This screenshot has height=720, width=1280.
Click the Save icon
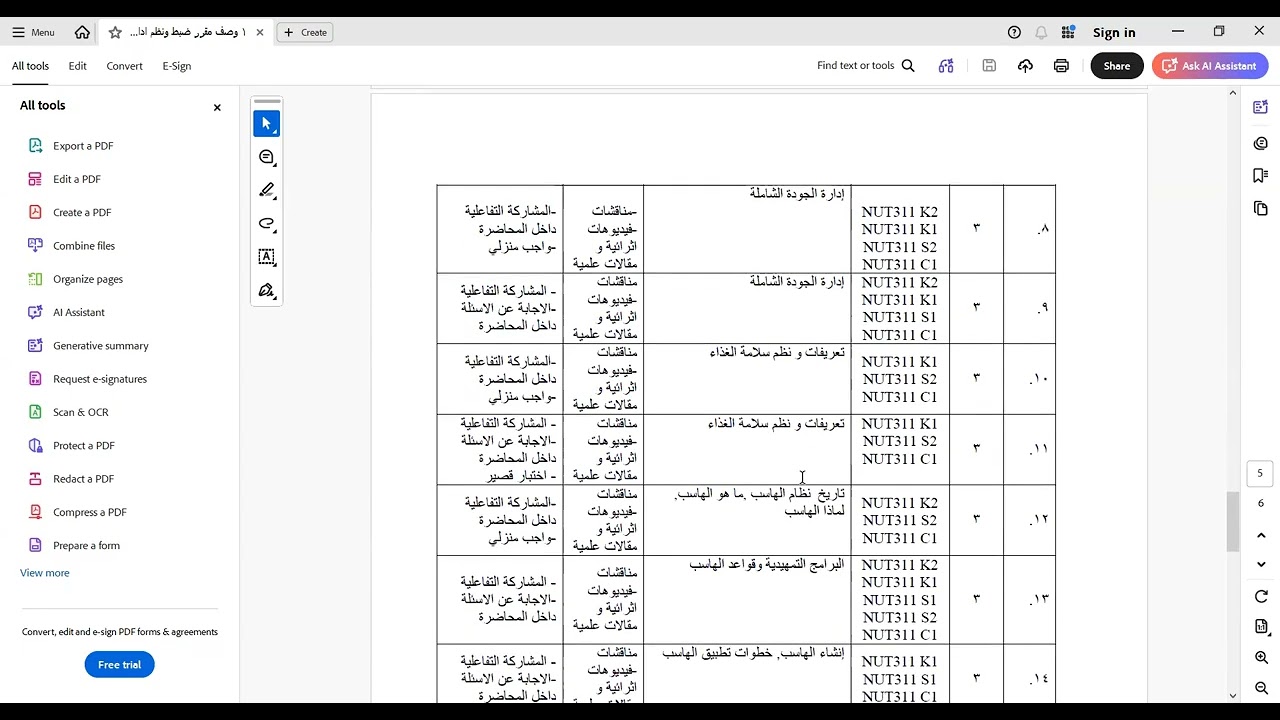(x=989, y=66)
